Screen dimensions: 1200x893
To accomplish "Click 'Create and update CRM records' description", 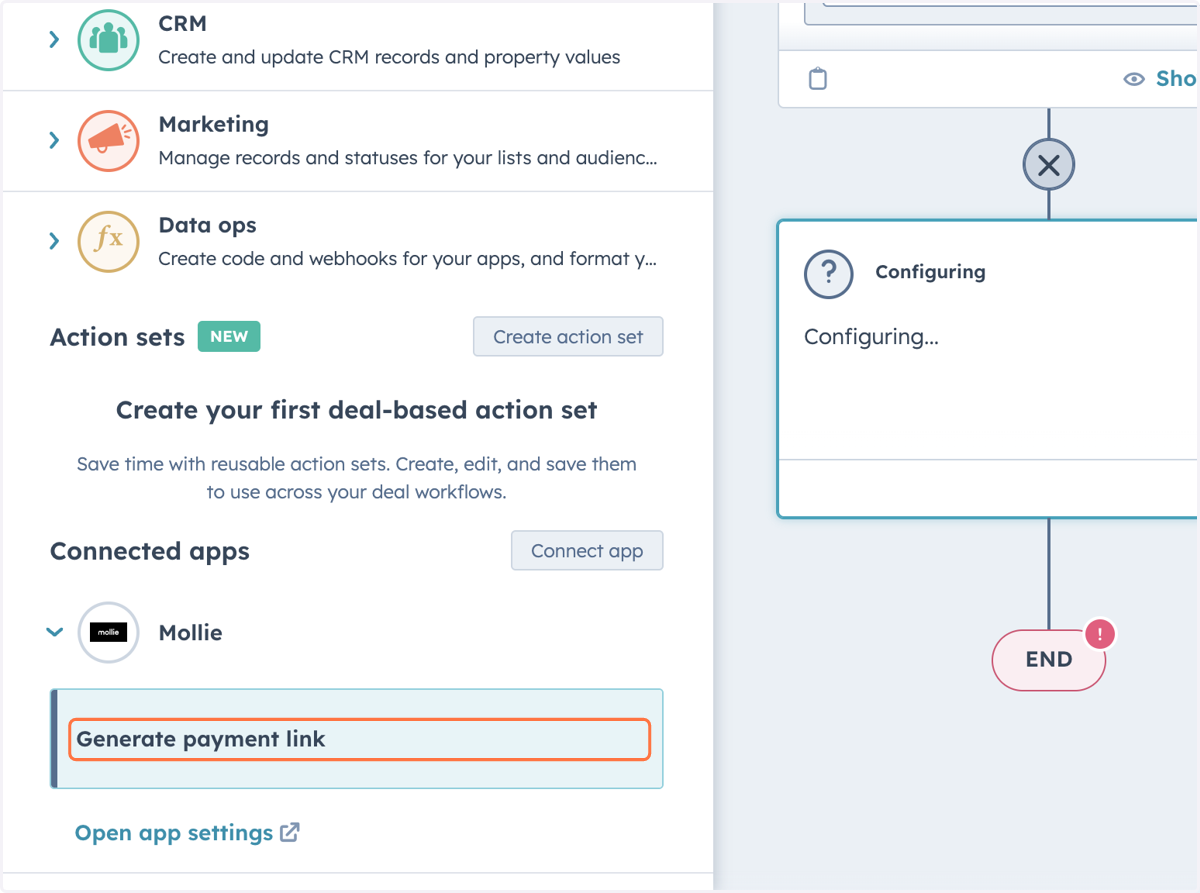I will 389,57.
